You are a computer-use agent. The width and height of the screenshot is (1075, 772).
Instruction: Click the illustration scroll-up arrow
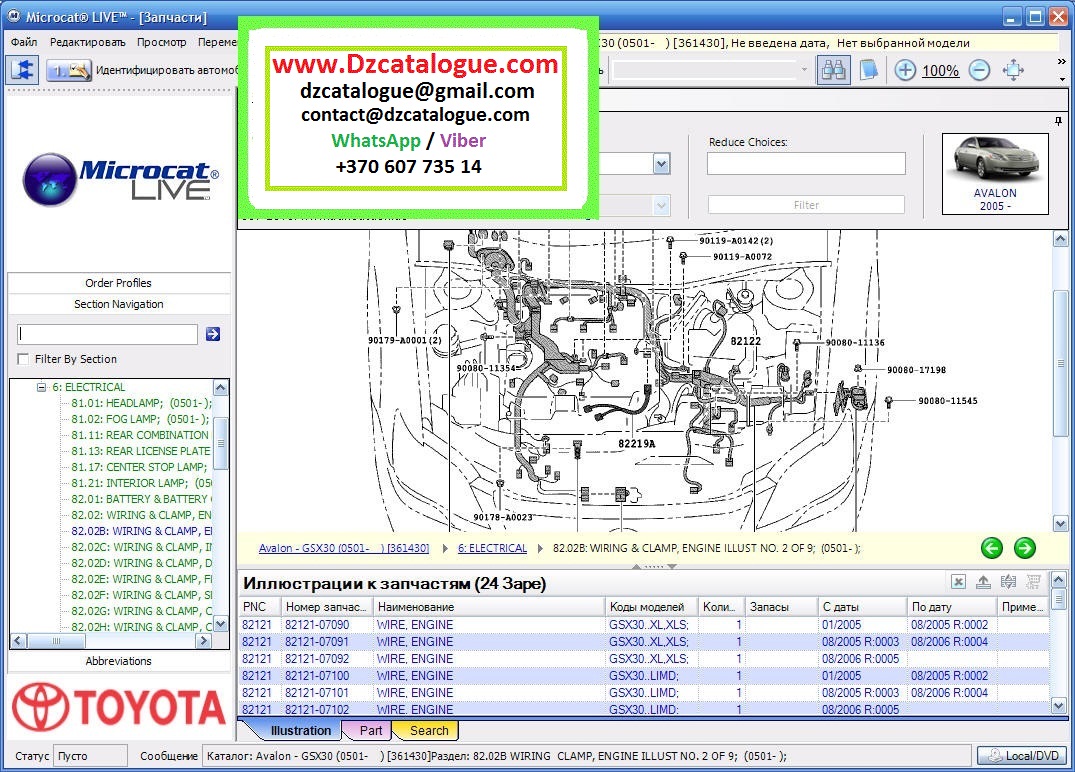click(1060, 239)
